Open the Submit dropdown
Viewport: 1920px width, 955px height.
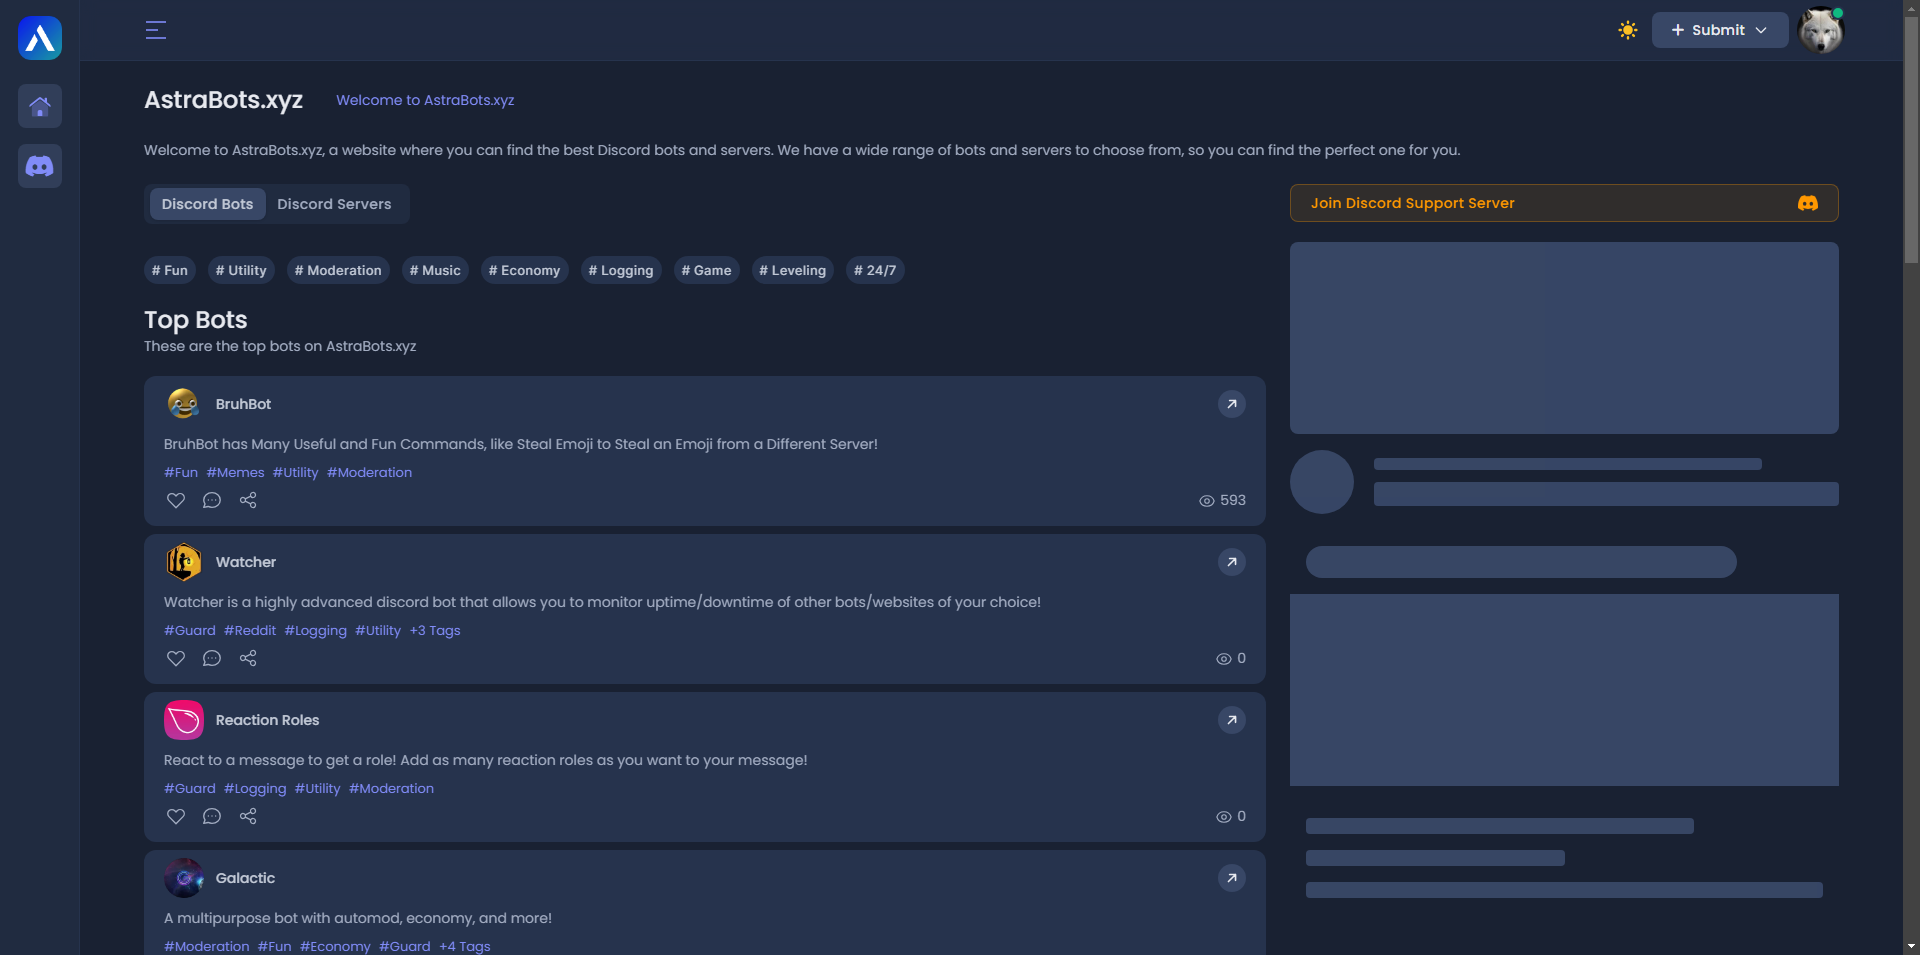(x=1719, y=30)
